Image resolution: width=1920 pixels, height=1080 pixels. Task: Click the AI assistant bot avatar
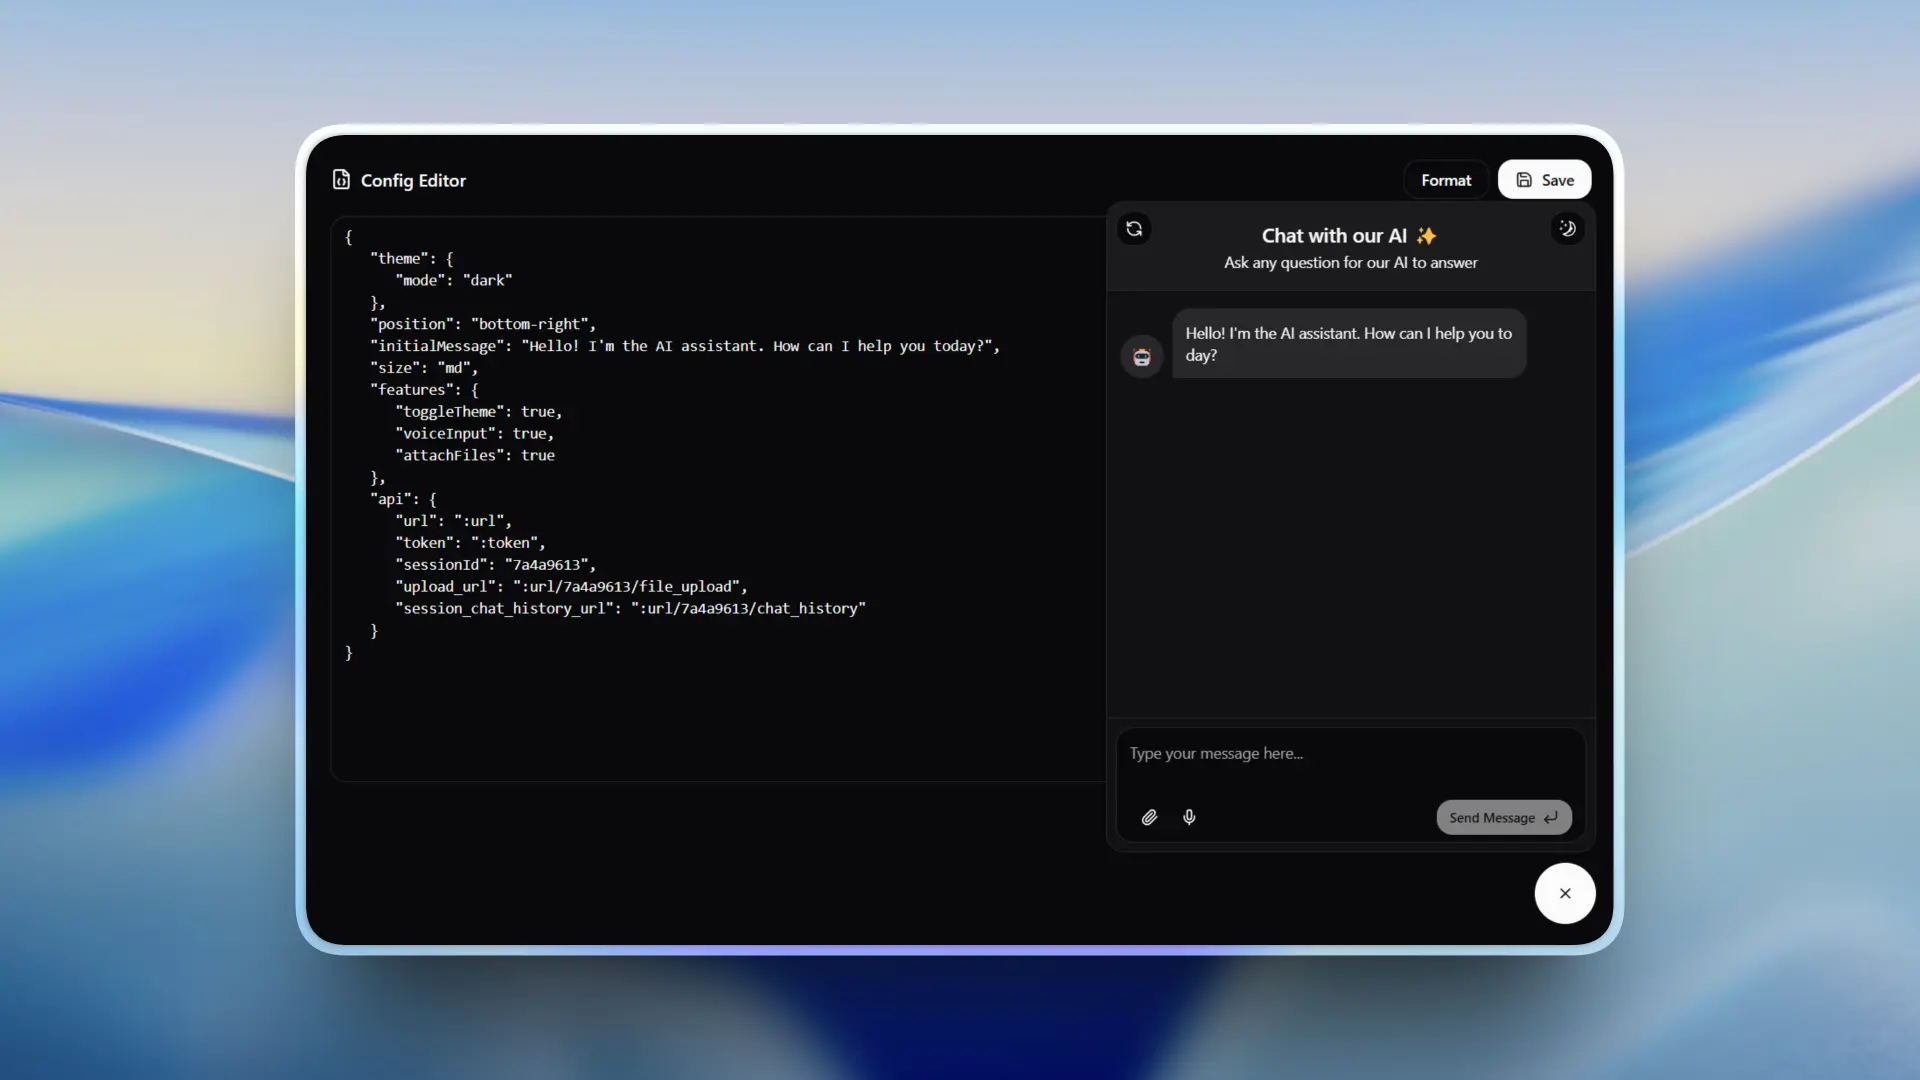click(1141, 356)
